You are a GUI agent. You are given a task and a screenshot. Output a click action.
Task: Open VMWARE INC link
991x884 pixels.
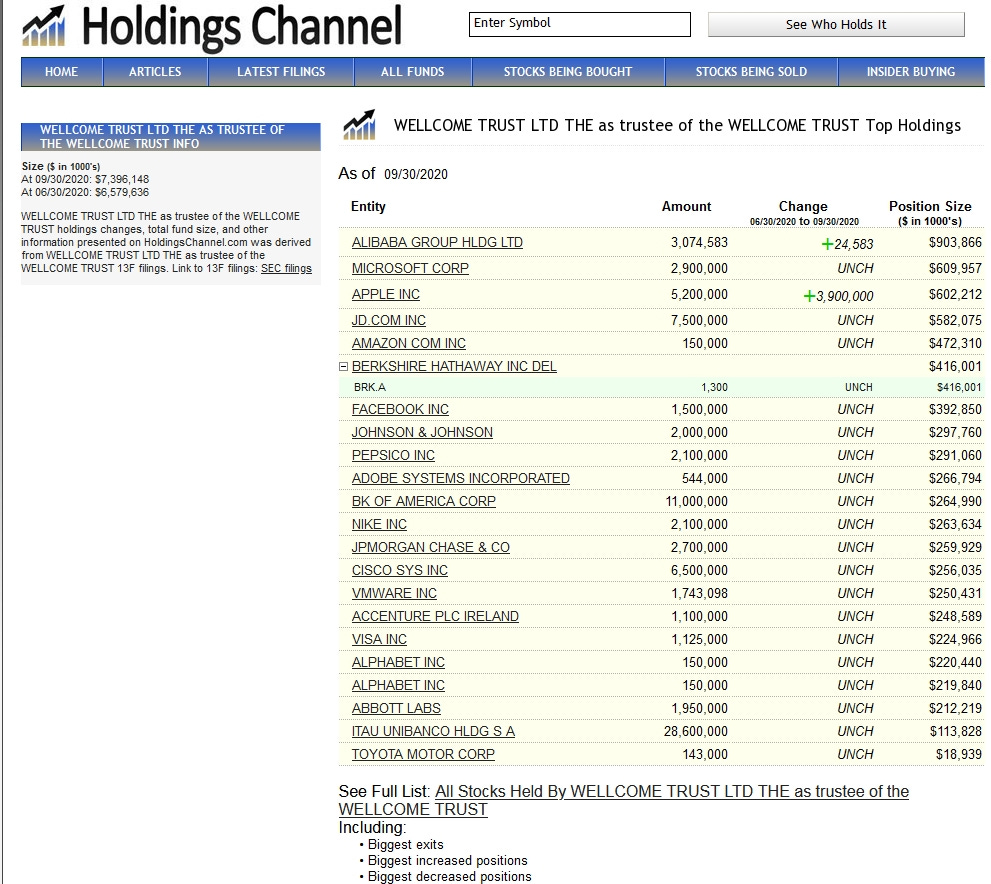[x=394, y=594]
